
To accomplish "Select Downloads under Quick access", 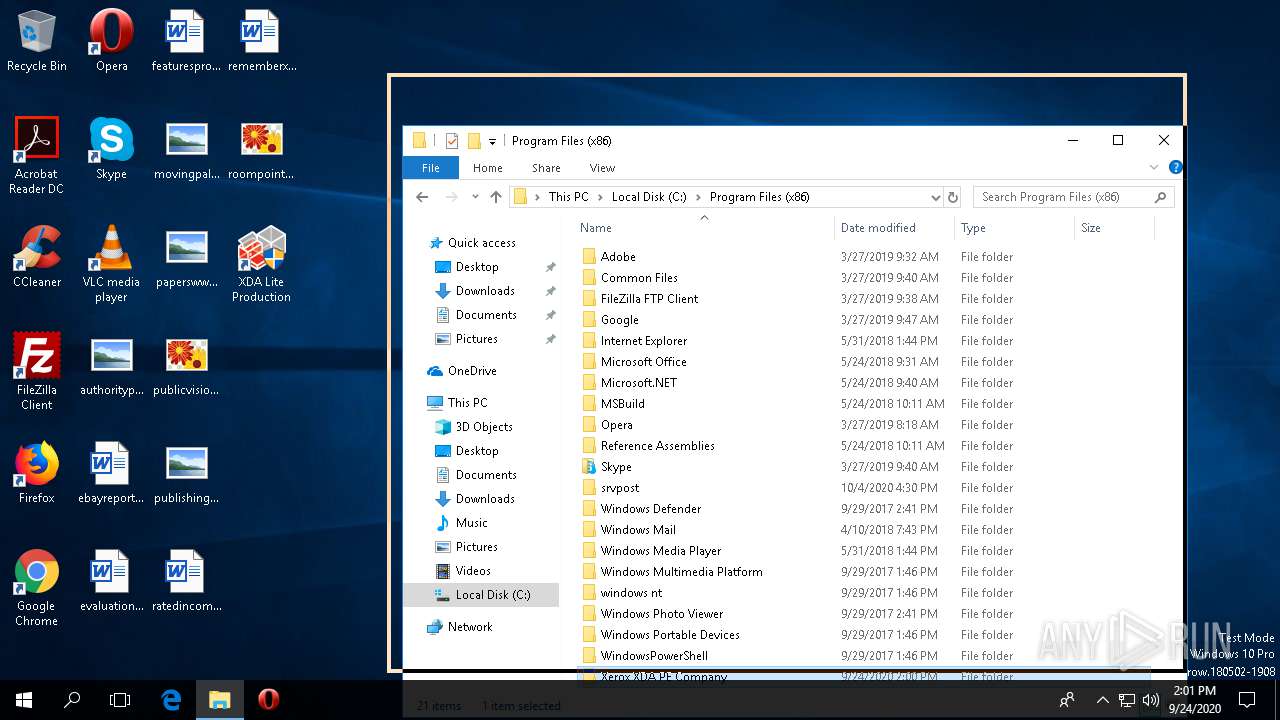I will pos(485,291).
